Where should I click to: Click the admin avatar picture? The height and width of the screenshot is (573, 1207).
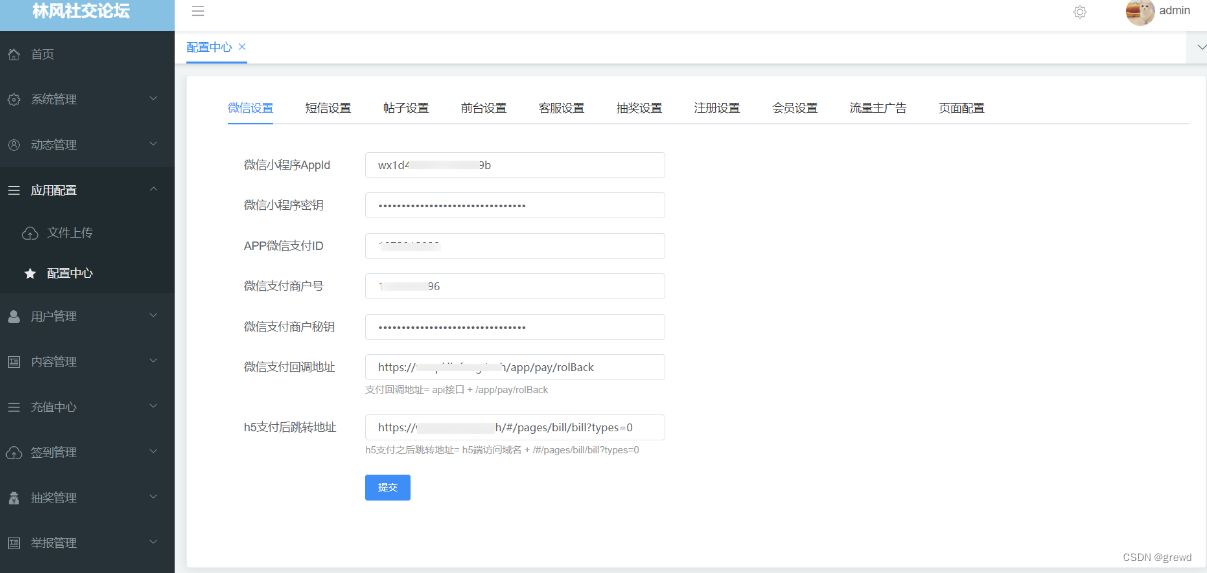(x=1140, y=12)
